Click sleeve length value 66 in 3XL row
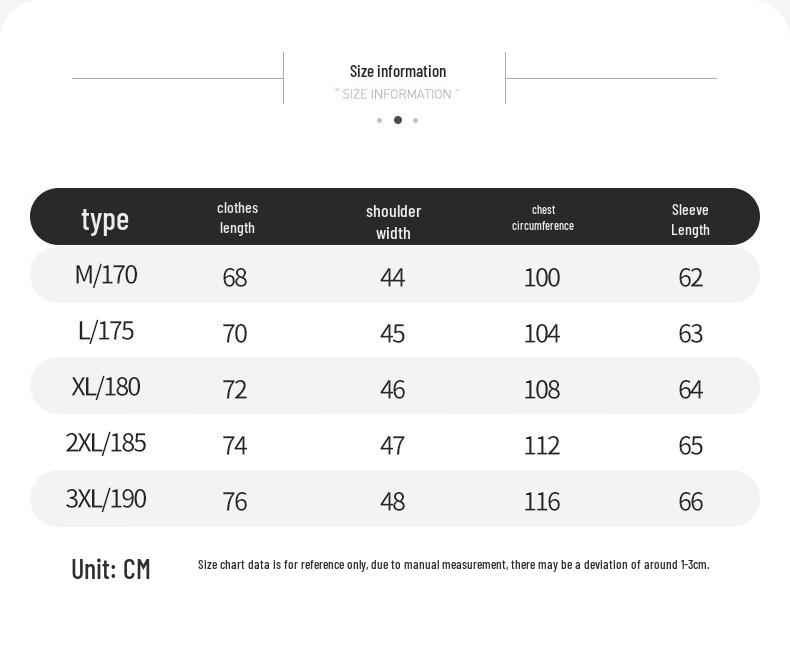Image resolution: width=790 pixels, height=654 pixels. (690, 501)
